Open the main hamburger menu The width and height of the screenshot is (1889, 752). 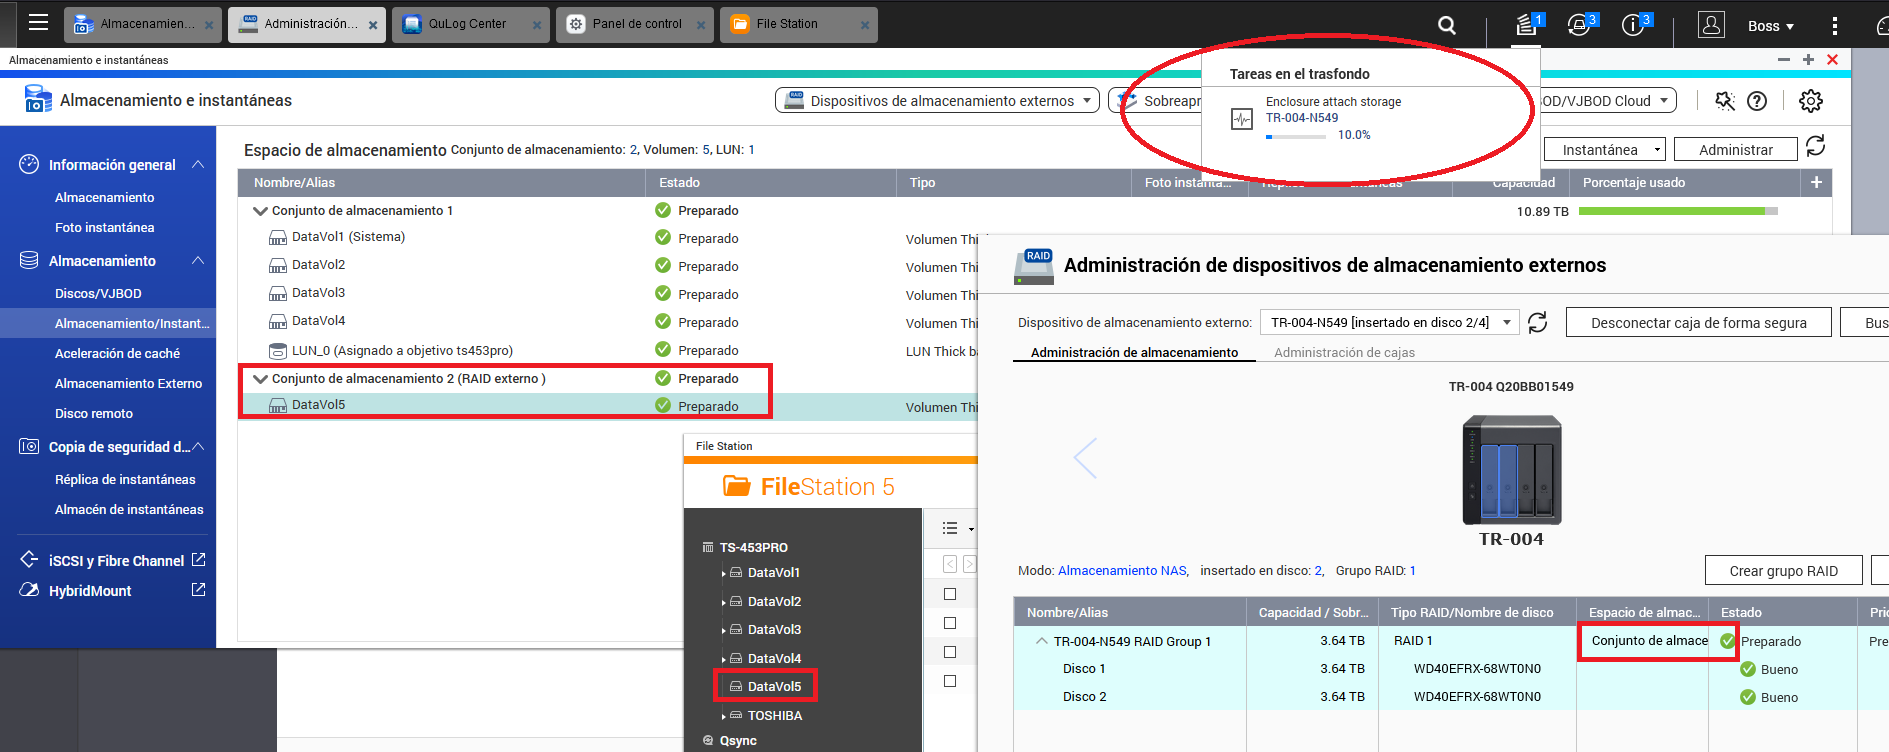click(38, 23)
